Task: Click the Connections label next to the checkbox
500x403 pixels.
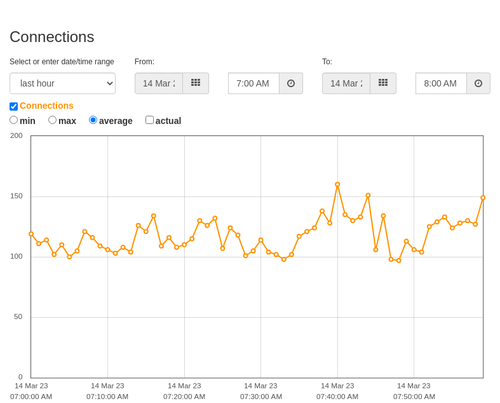Action: click(46, 106)
